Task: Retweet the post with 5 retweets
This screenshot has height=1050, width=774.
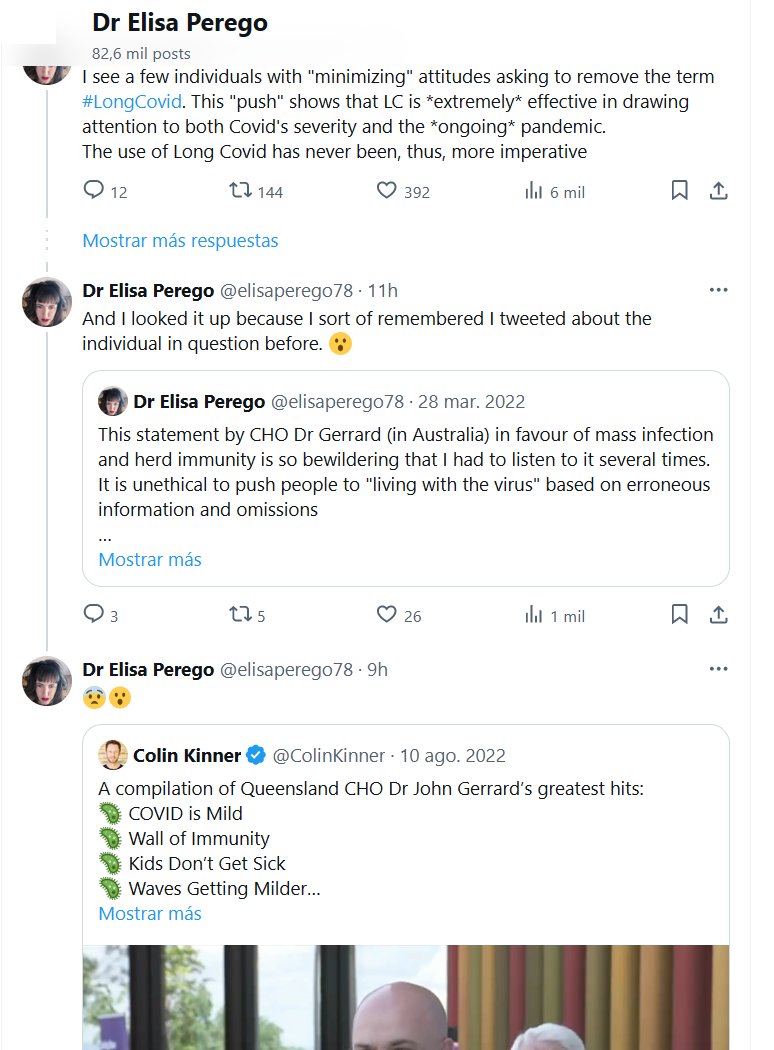Action: coord(241,614)
